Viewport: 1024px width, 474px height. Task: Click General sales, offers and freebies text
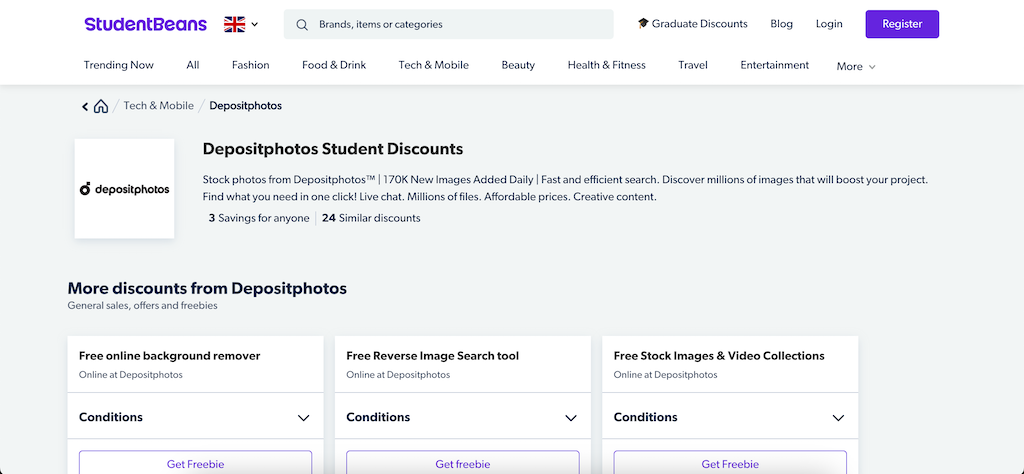[142, 306]
